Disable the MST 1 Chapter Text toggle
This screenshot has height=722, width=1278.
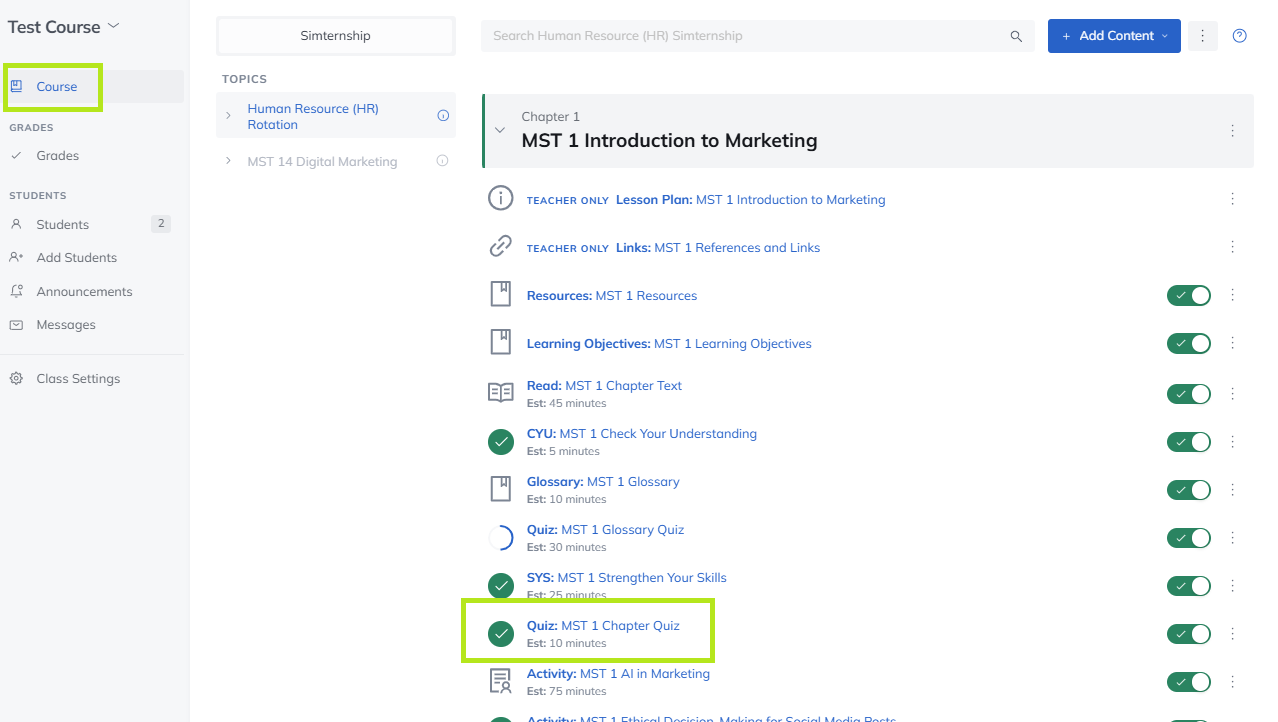point(1188,393)
